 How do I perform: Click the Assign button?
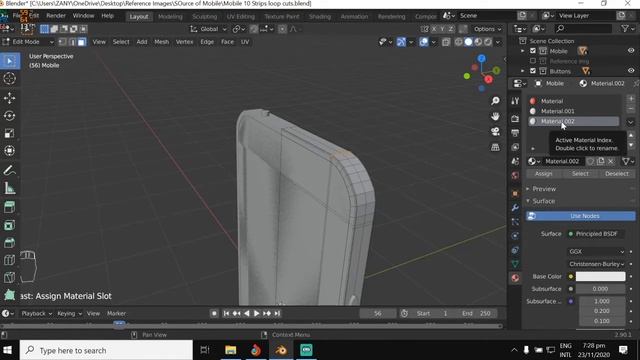(x=544, y=174)
